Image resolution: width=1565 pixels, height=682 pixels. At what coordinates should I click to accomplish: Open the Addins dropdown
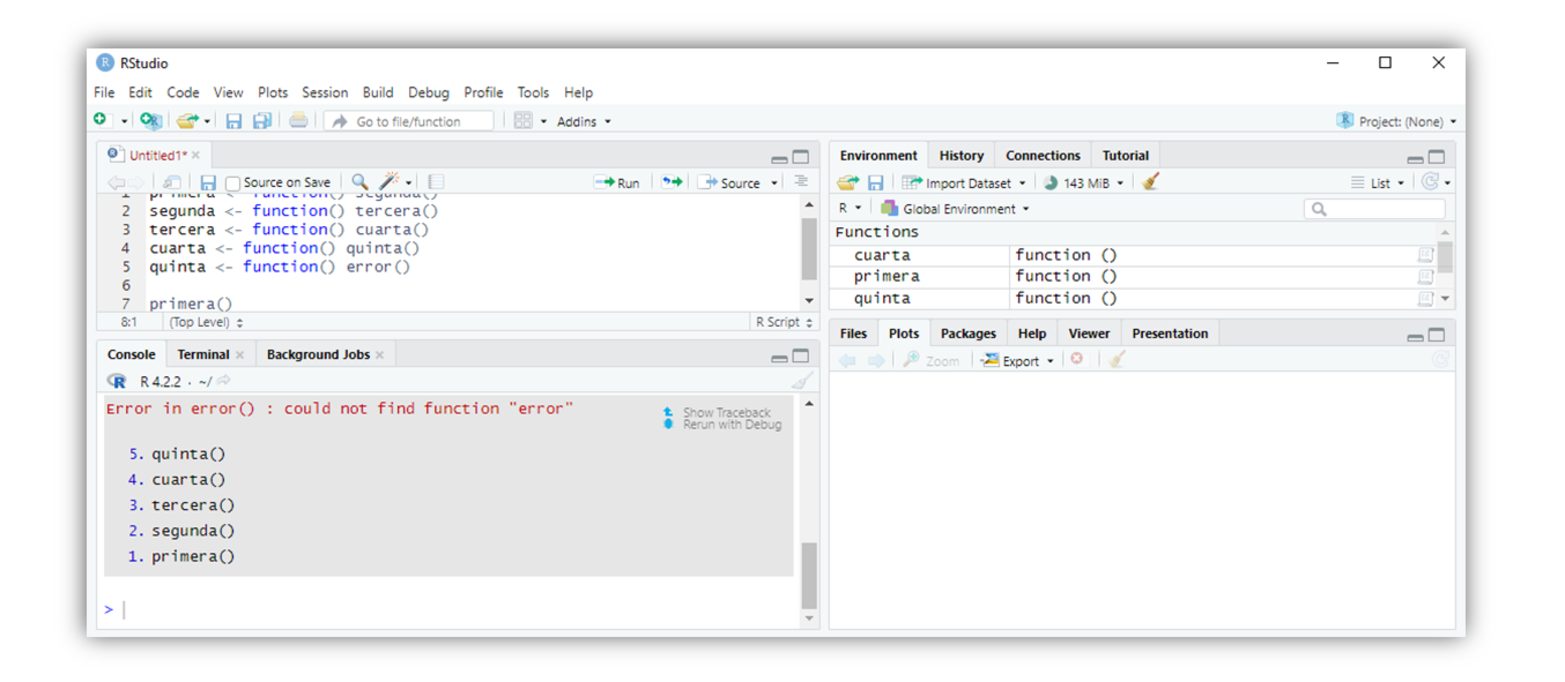[583, 122]
